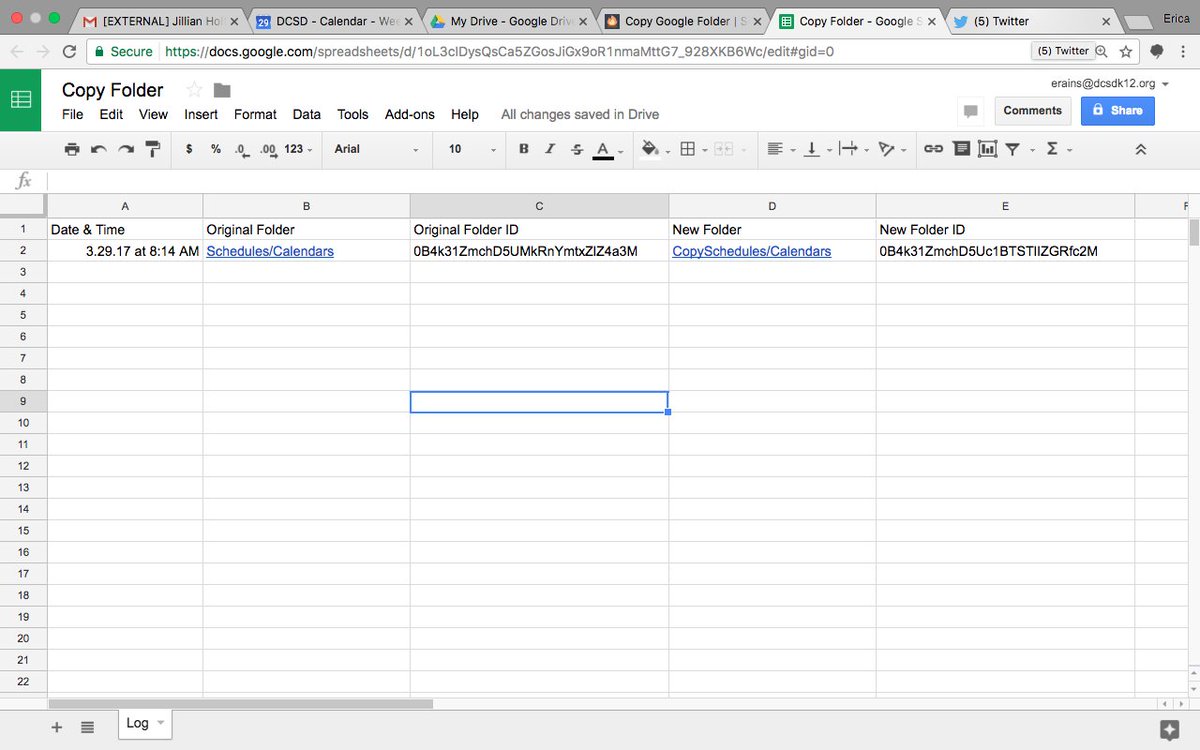The image size is (1200, 750).
Task: Open the CopySchedules/Calendars link
Action: tap(752, 251)
